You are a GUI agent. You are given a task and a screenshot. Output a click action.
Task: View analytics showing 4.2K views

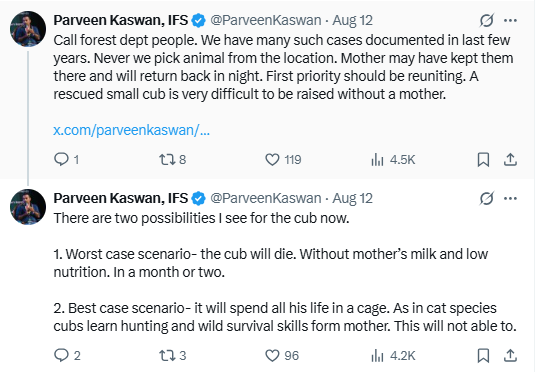393,356
